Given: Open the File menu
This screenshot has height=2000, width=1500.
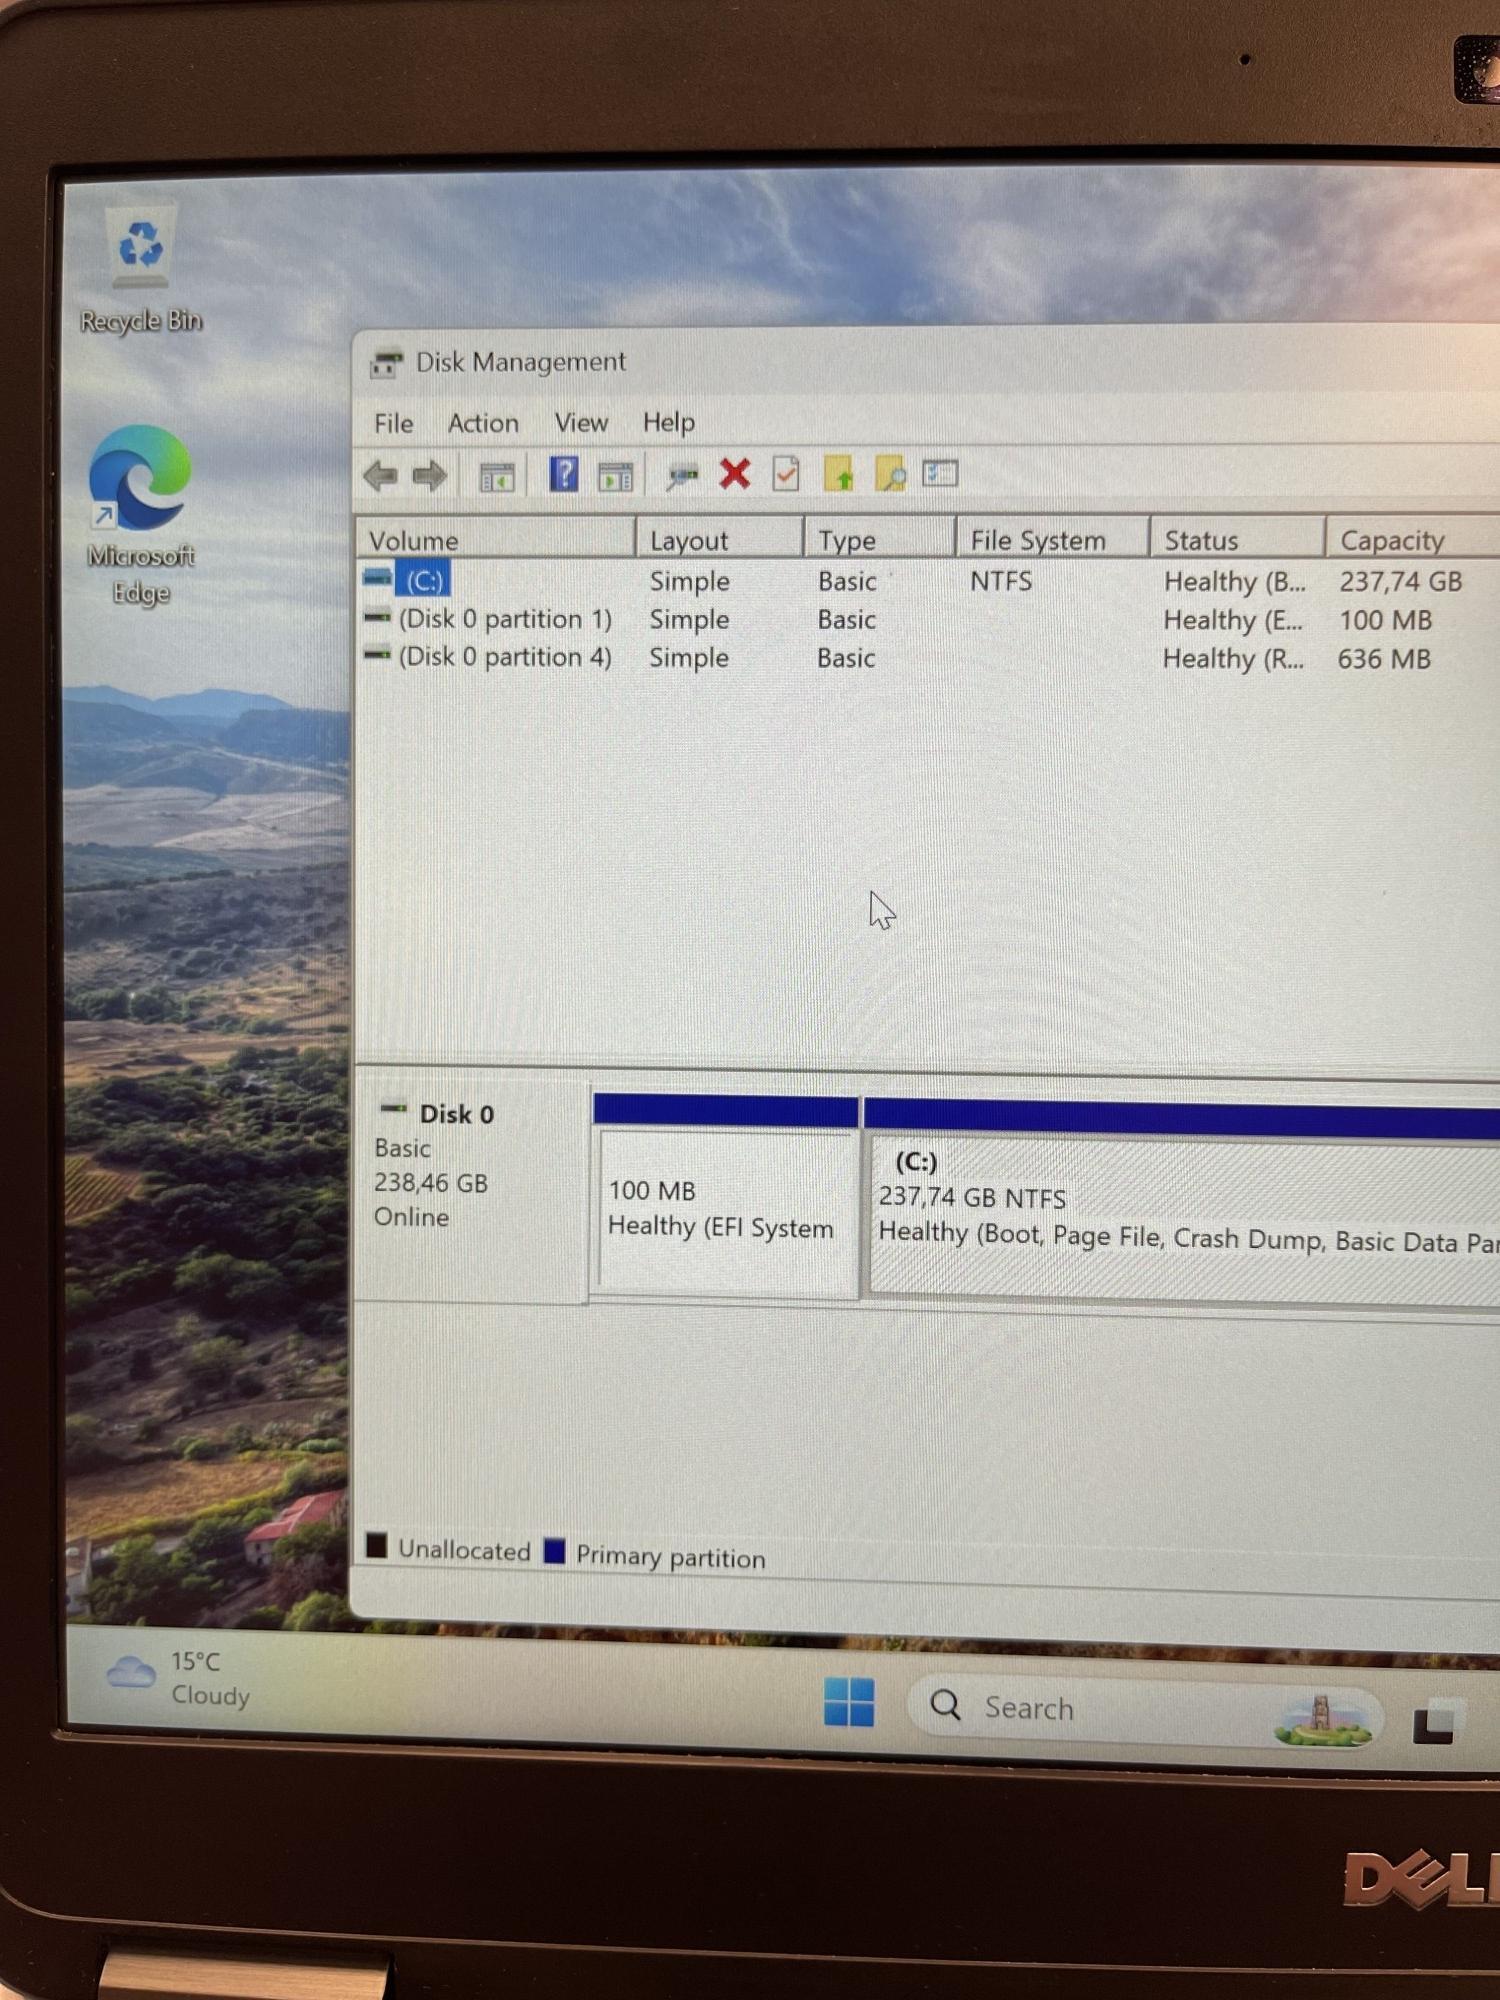Looking at the screenshot, I should [394, 423].
